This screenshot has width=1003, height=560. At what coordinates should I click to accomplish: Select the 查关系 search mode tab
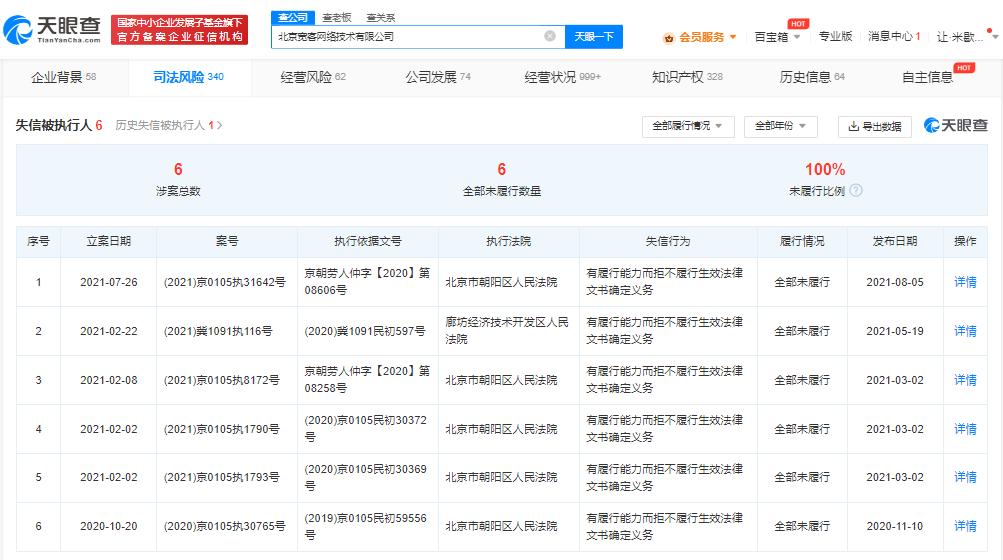point(380,17)
